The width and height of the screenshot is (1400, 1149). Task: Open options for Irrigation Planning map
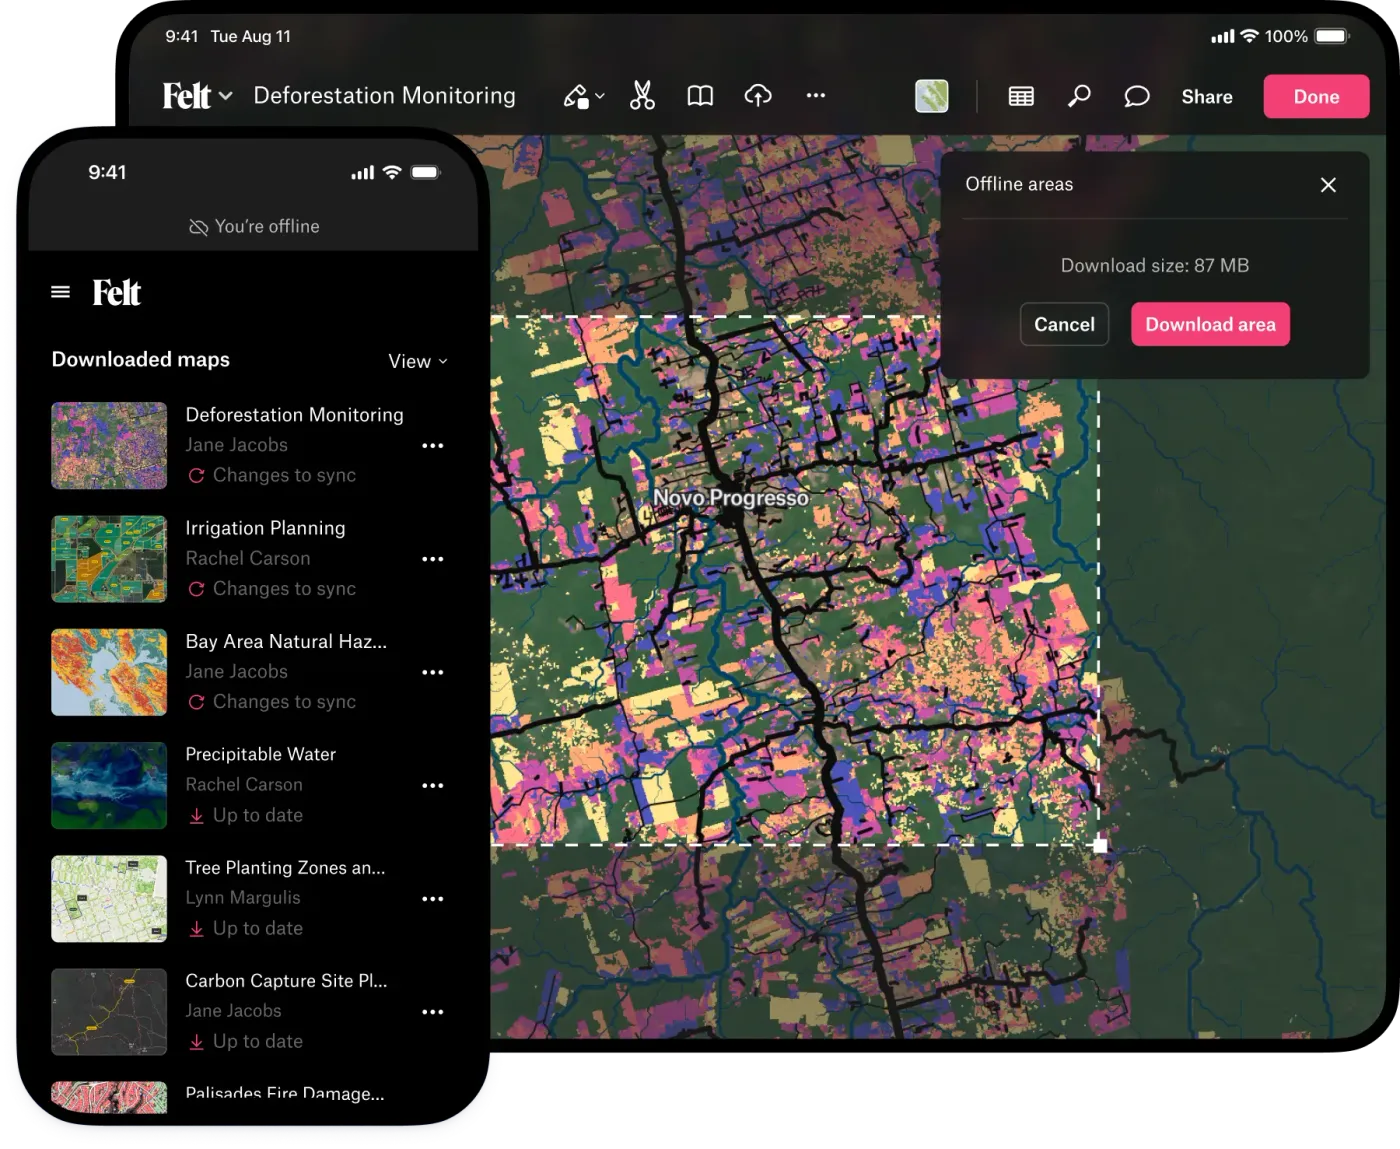click(433, 559)
